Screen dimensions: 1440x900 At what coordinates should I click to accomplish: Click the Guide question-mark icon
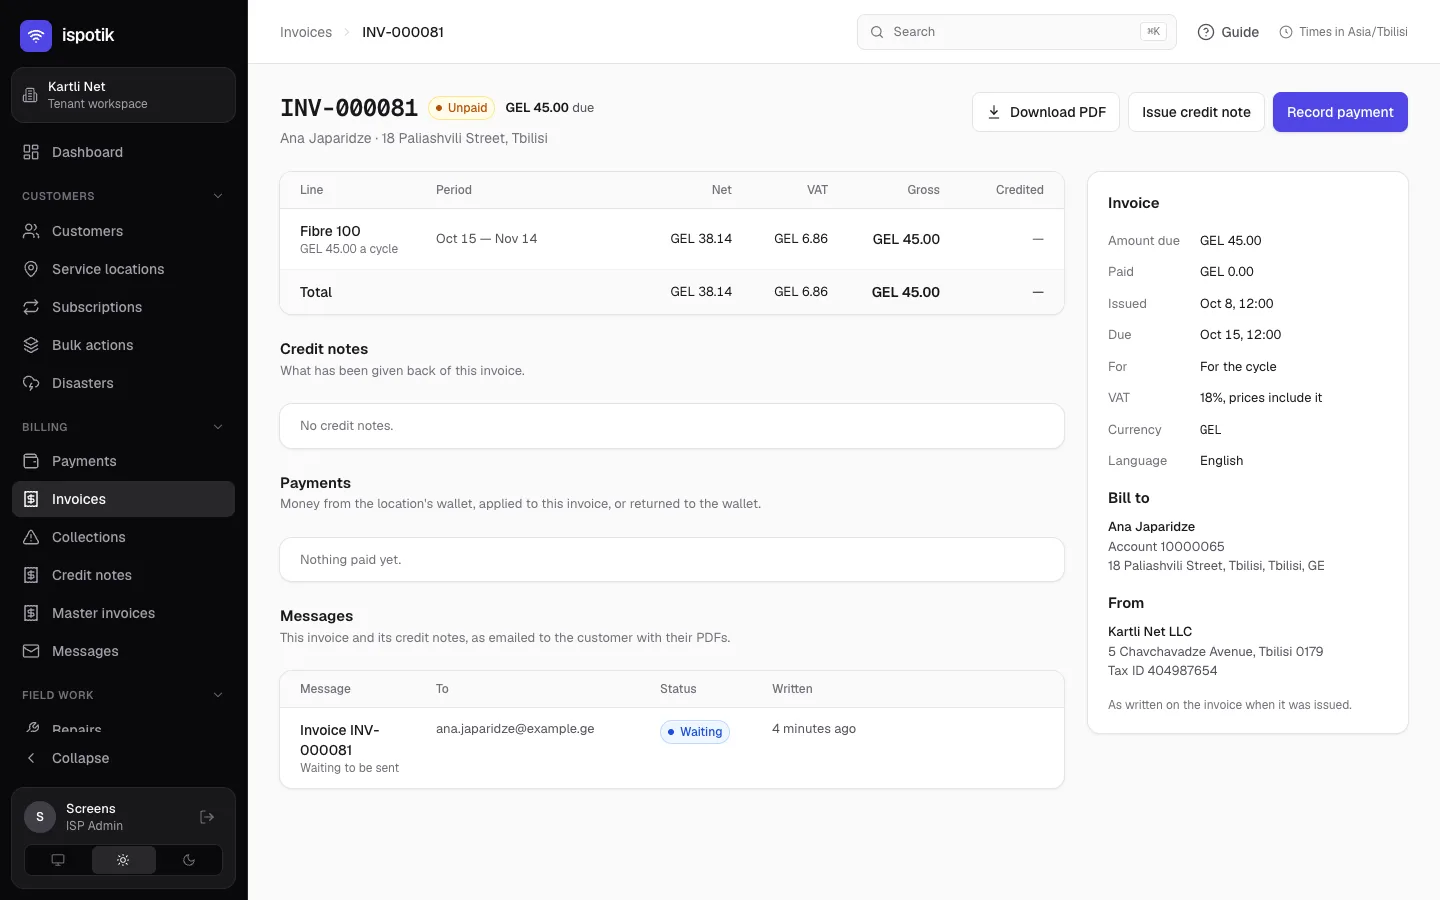tap(1206, 32)
